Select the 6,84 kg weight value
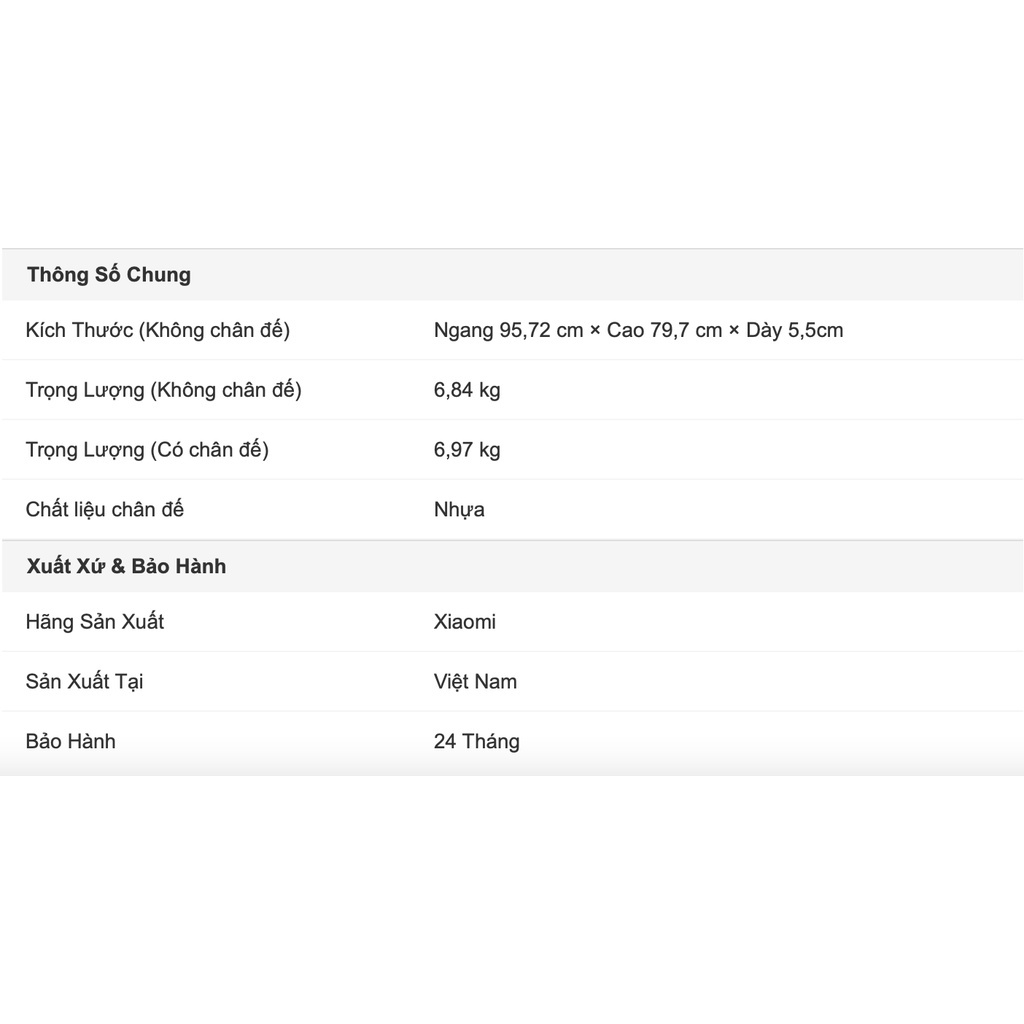Screen dimensions: 1024x1024 click(467, 390)
